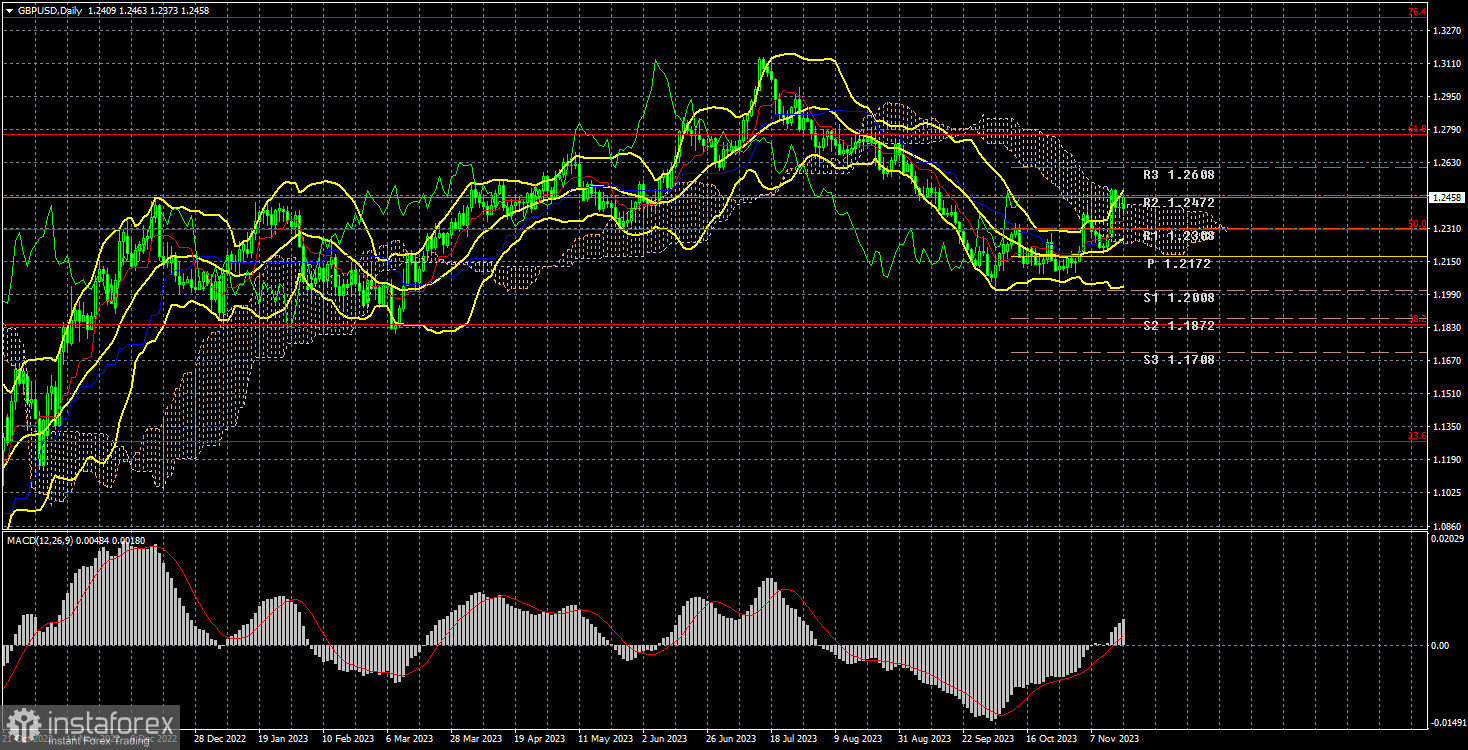
Task: Select the S1 1.2008 pivot label
Action: click(1179, 298)
